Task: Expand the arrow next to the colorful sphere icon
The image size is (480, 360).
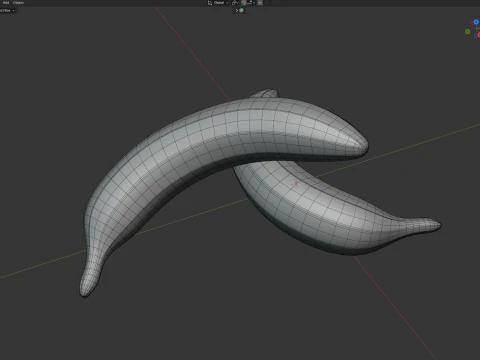Action: point(237,10)
